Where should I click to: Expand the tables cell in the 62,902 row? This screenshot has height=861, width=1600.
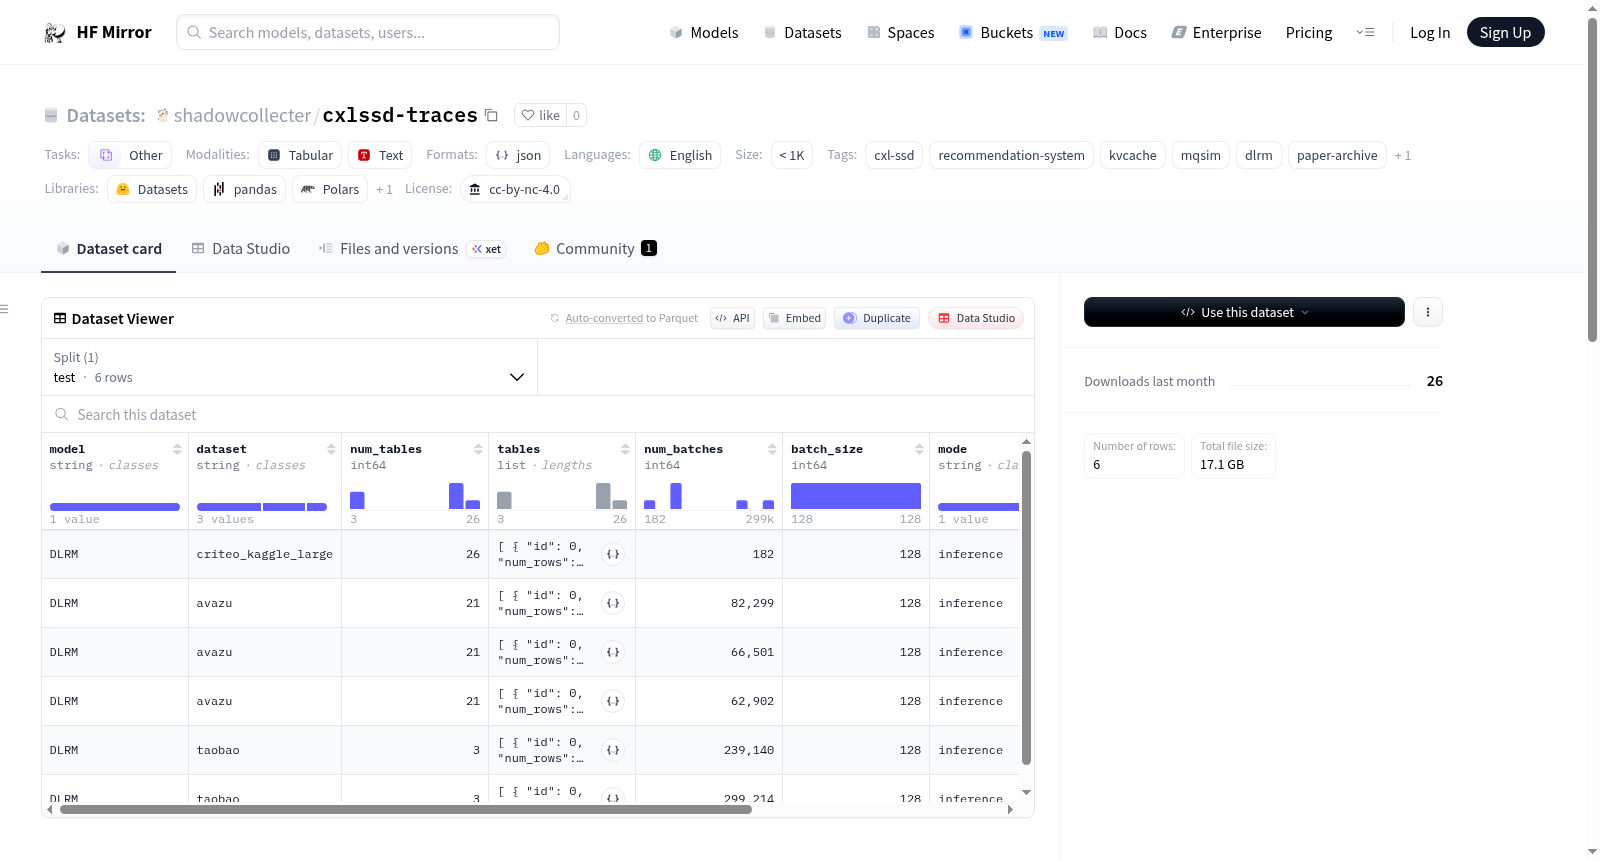(x=613, y=701)
